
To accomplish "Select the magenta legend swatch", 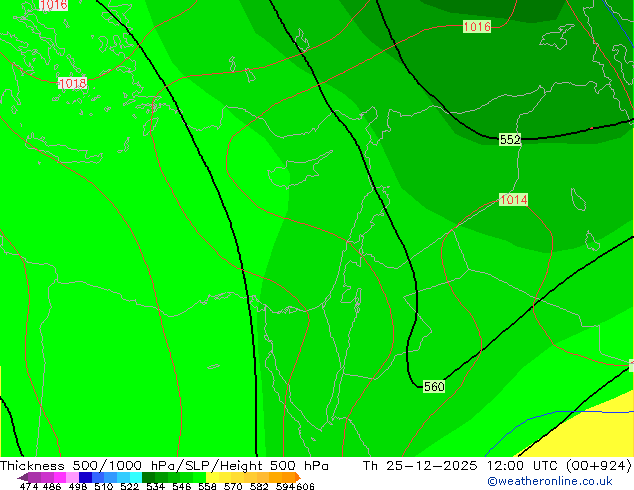I will 60,477.
